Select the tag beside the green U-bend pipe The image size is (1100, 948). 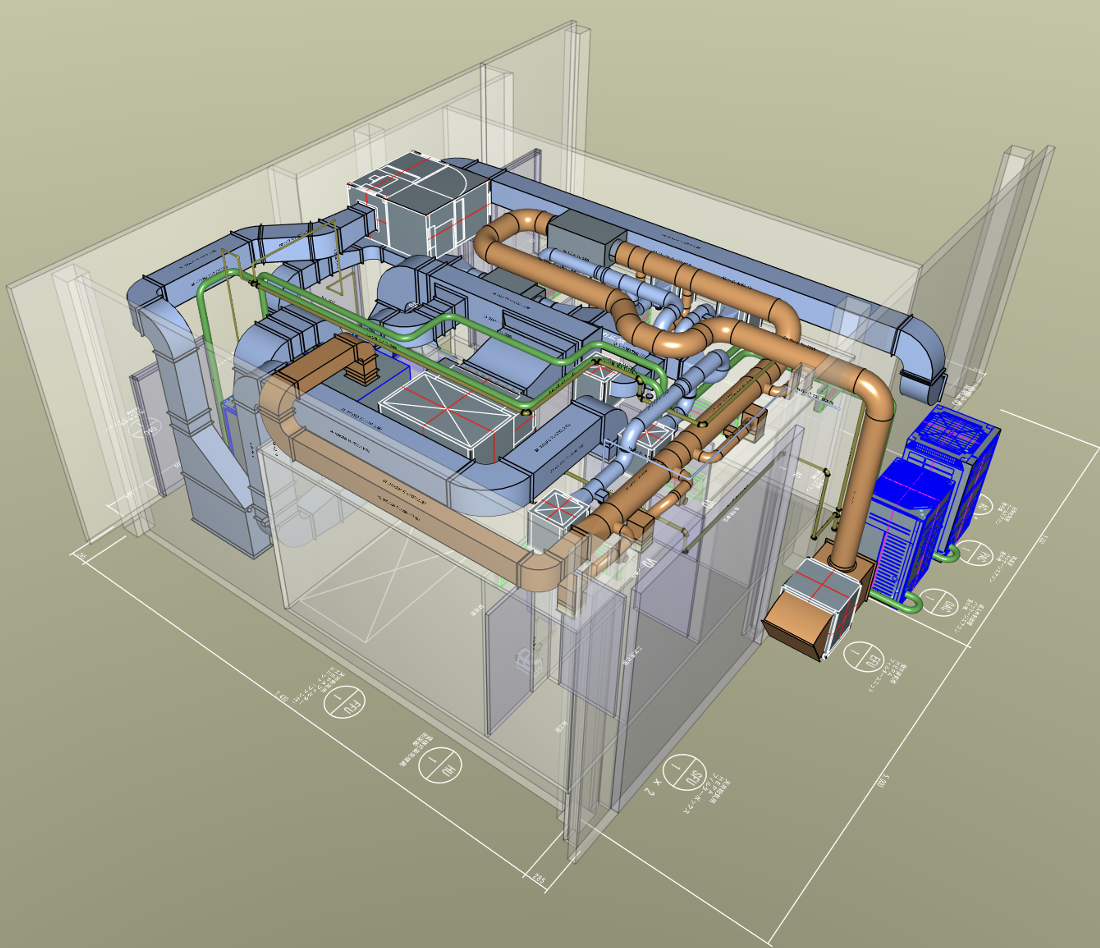(939, 603)
